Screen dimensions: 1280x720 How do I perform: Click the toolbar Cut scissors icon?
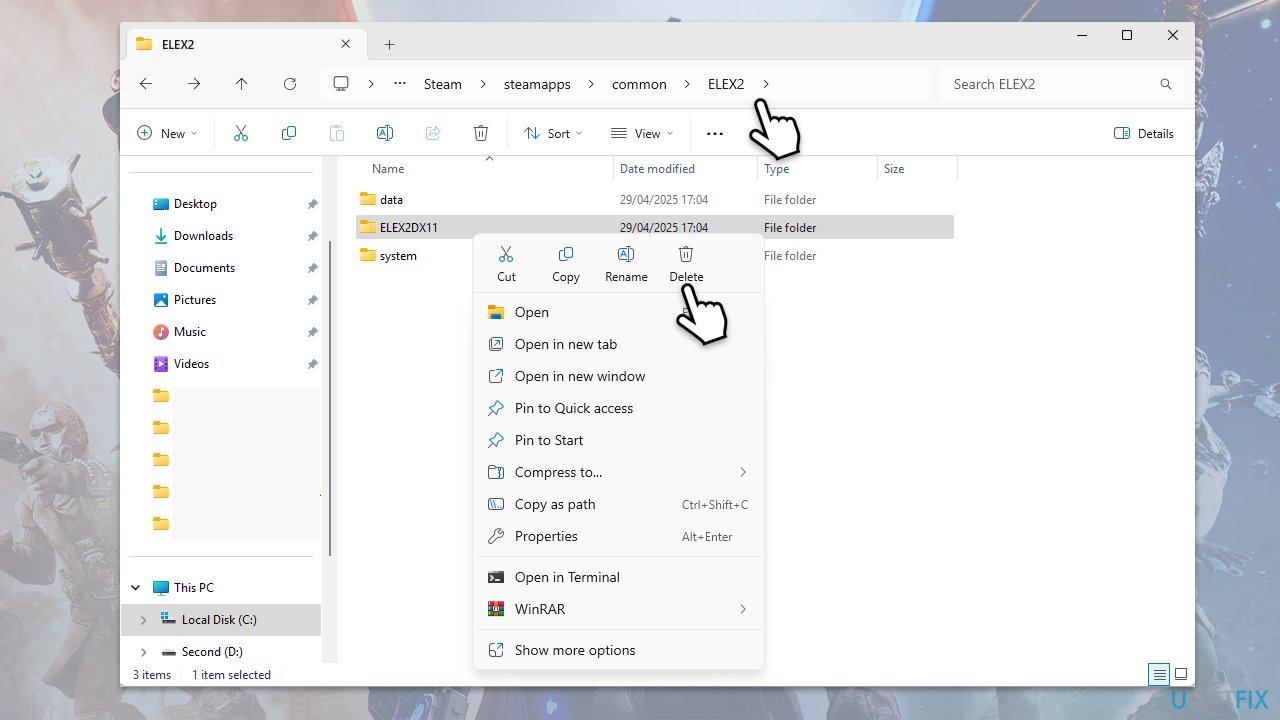(x=241, y=133)
